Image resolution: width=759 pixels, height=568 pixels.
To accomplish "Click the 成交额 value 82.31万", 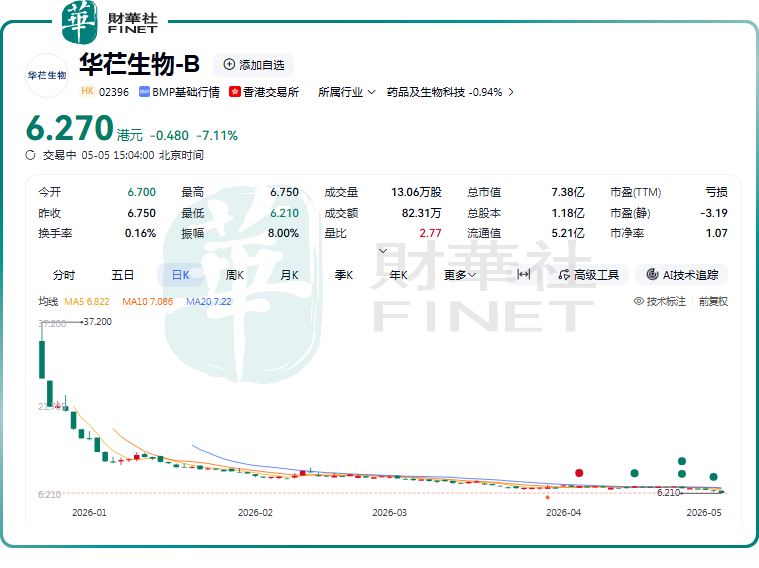I will point(421,213).
